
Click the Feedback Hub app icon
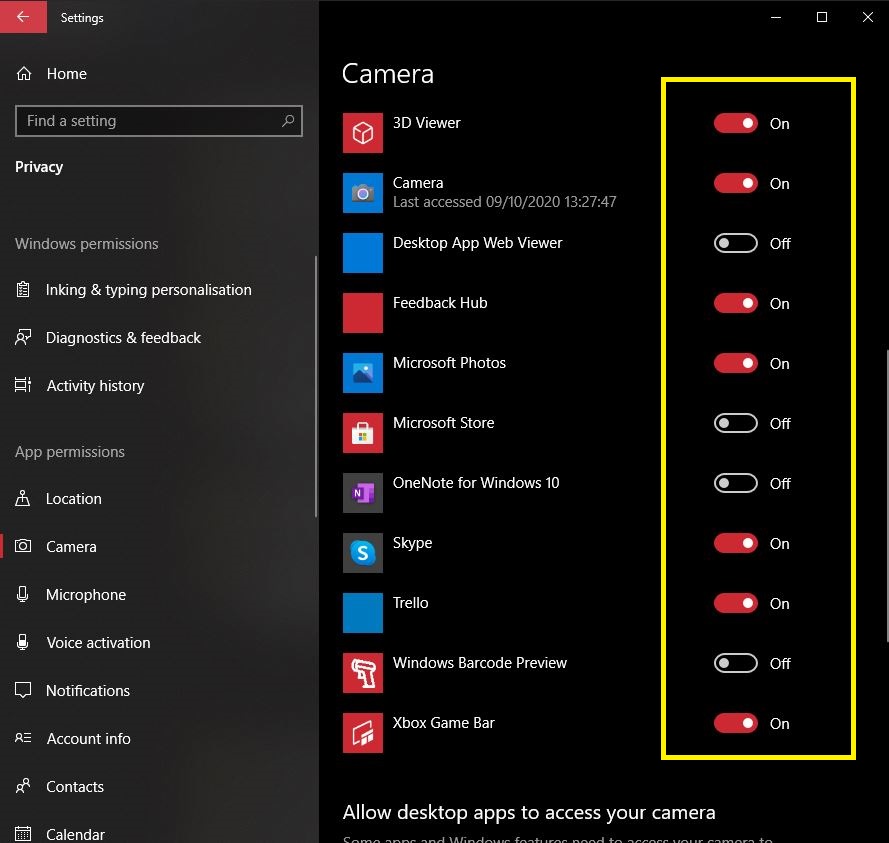point(363,314)
